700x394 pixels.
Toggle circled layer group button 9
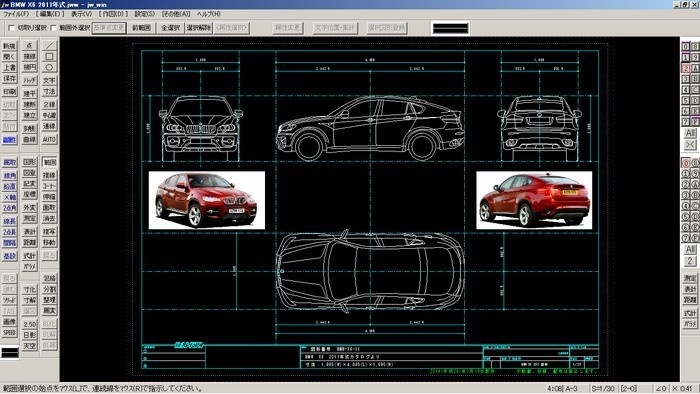(695, 174)
